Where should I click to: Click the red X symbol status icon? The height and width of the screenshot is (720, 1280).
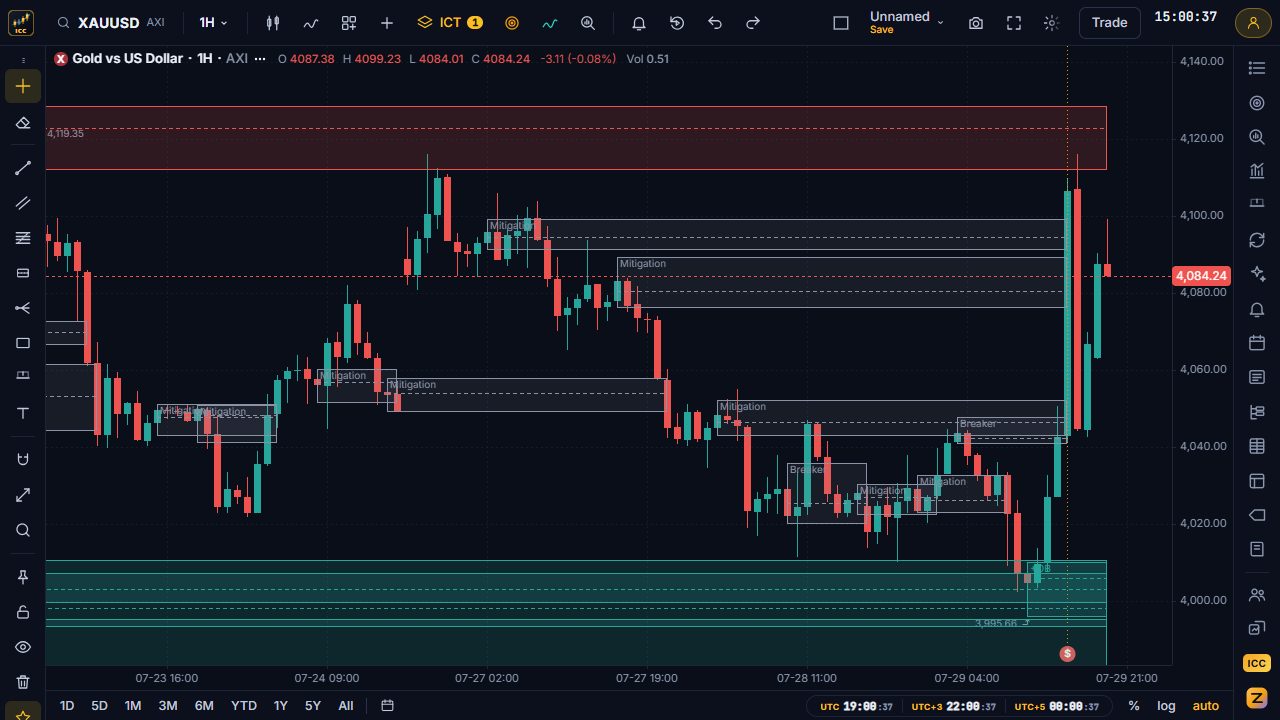[61, 59]
